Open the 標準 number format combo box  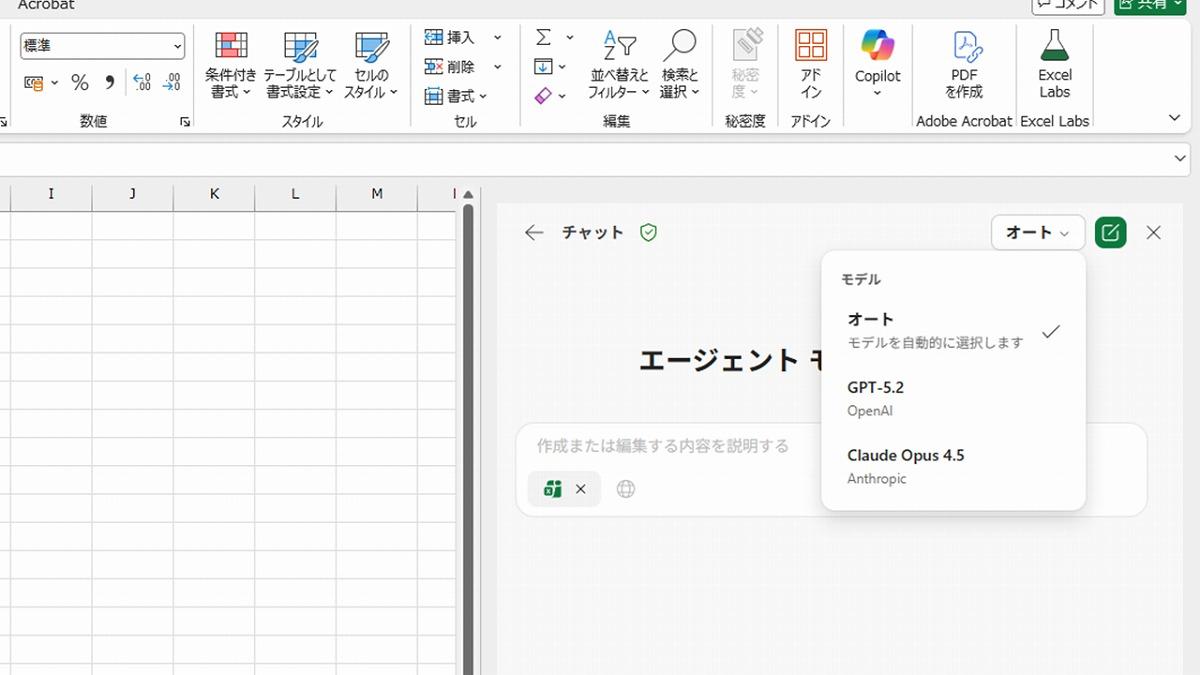102,46
